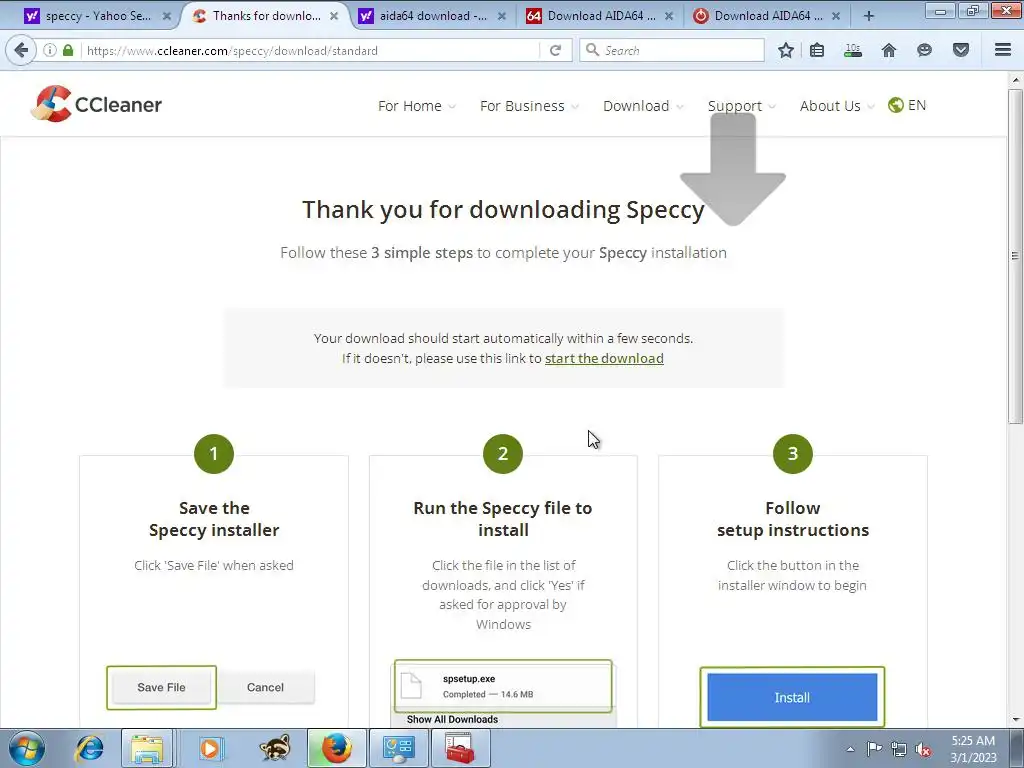Expand the Download menu
1024x768 pixels.
tap(643, 106)
